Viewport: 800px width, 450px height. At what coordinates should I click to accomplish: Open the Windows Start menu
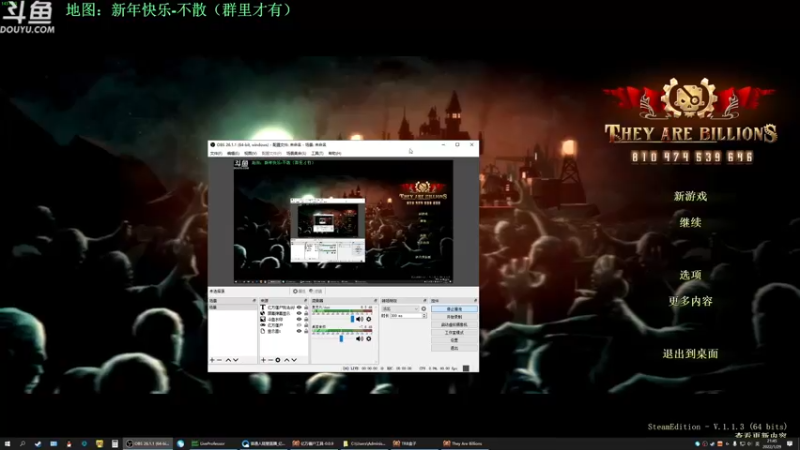(7, 444)
